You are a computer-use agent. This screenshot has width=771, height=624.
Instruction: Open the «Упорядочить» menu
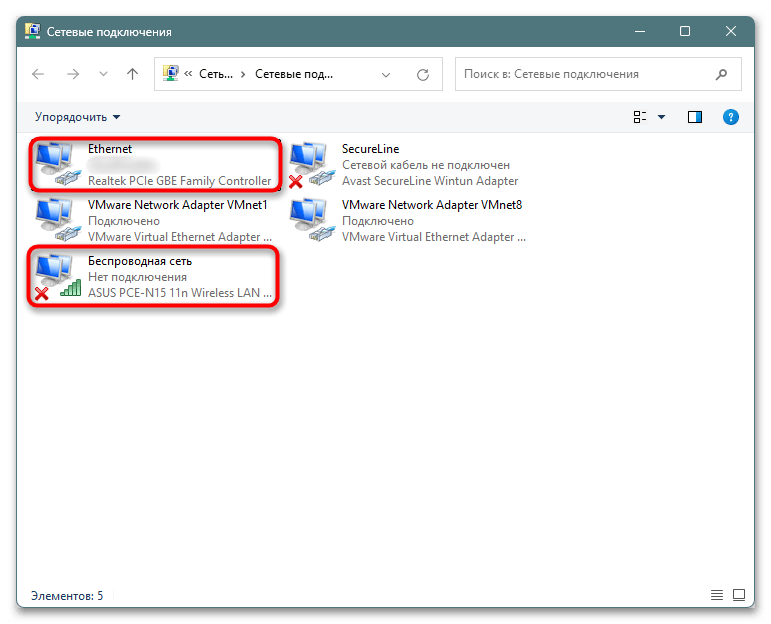pyautogui.click(x=77, y=117)
